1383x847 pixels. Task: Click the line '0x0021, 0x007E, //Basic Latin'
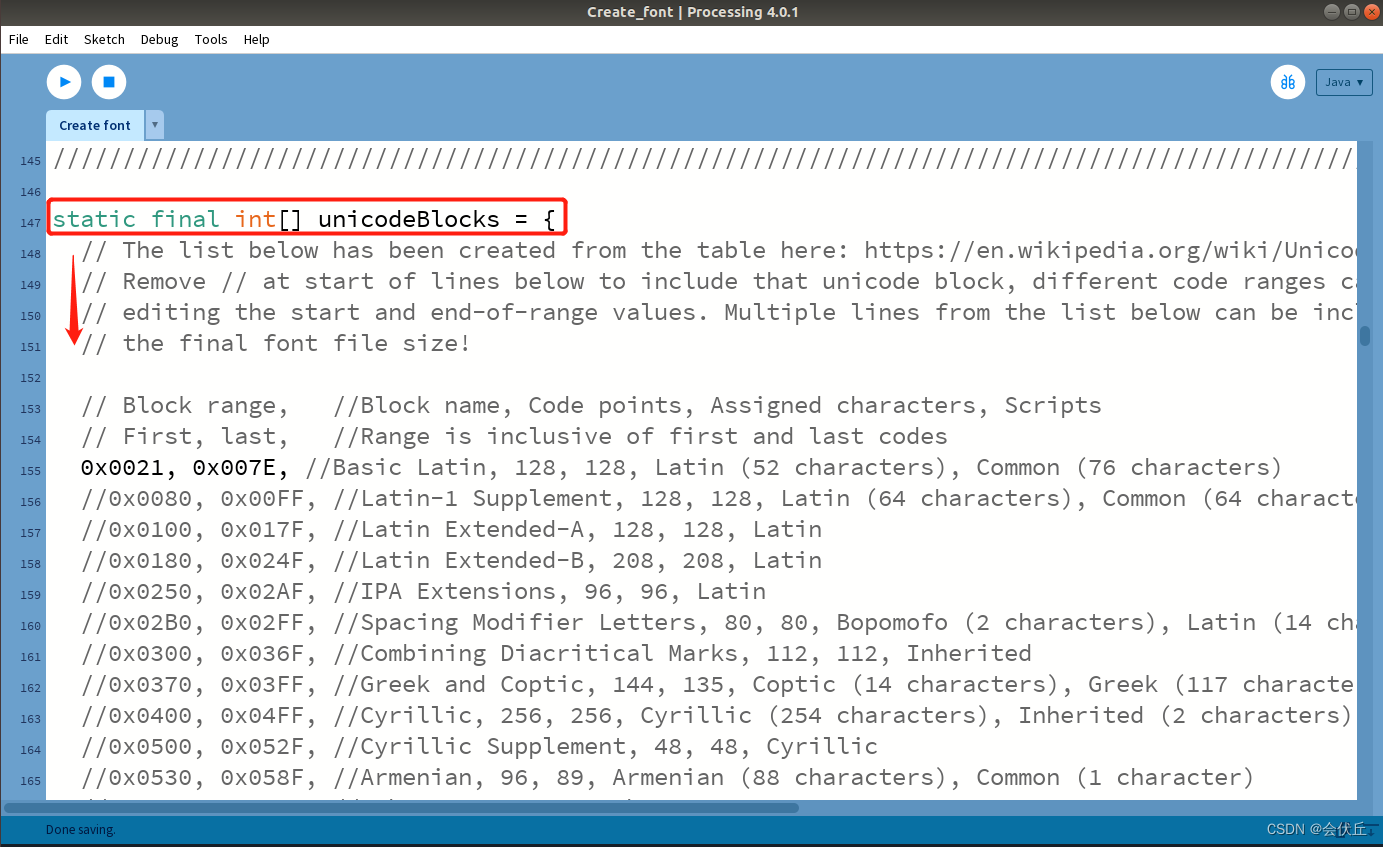681,467
